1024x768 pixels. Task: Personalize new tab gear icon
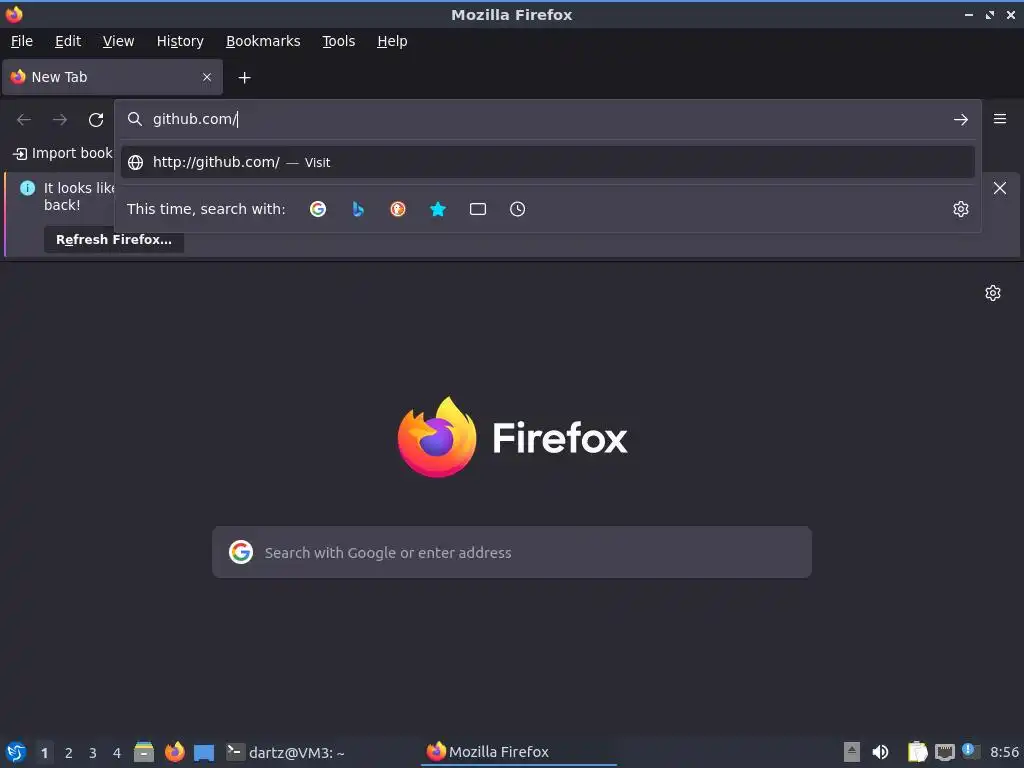[993, 293]
